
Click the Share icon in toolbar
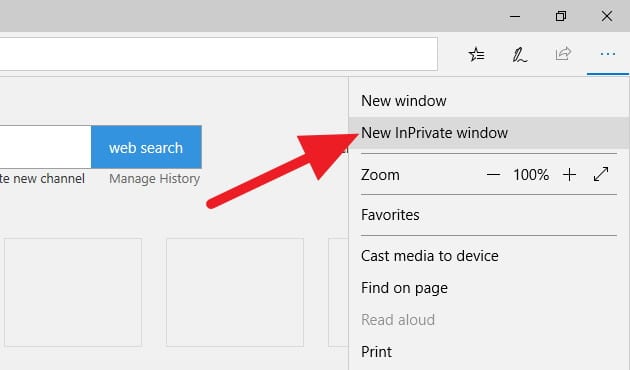point(563,53)
